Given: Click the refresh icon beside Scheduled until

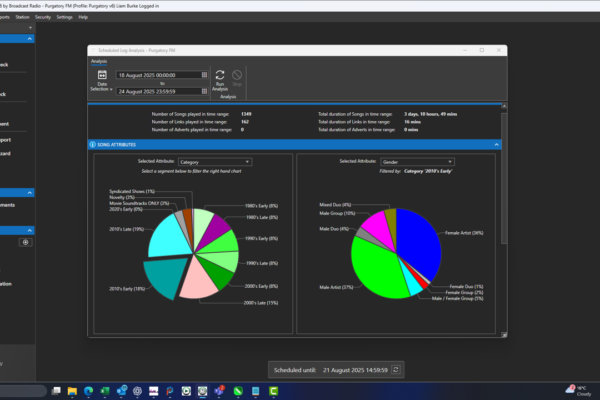Looking at the screenshot, I should point(395,369).
